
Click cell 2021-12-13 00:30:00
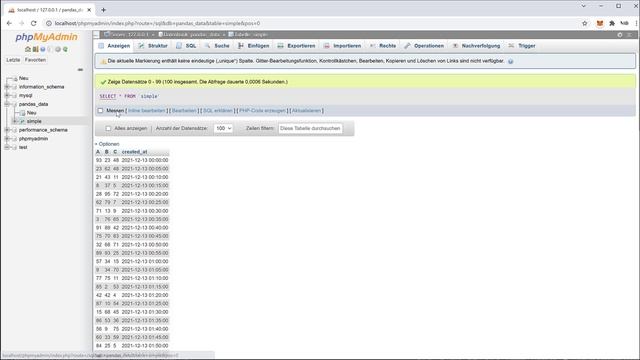point(145,211)
